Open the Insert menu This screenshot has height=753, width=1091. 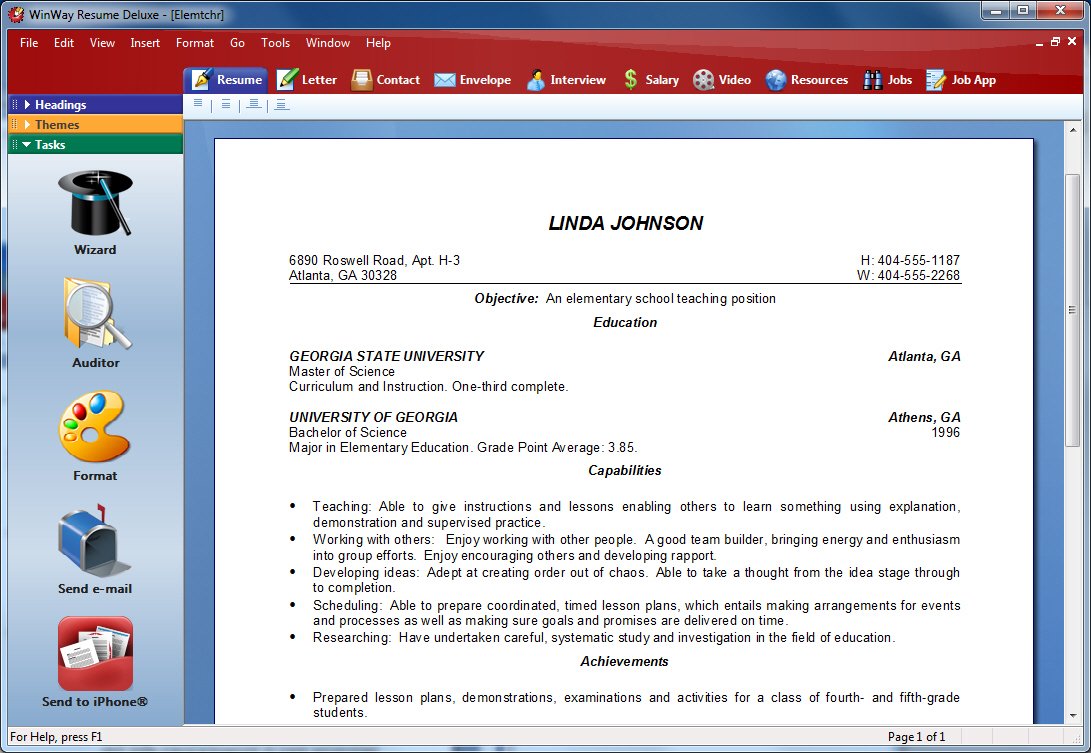[x=145, y=43]
